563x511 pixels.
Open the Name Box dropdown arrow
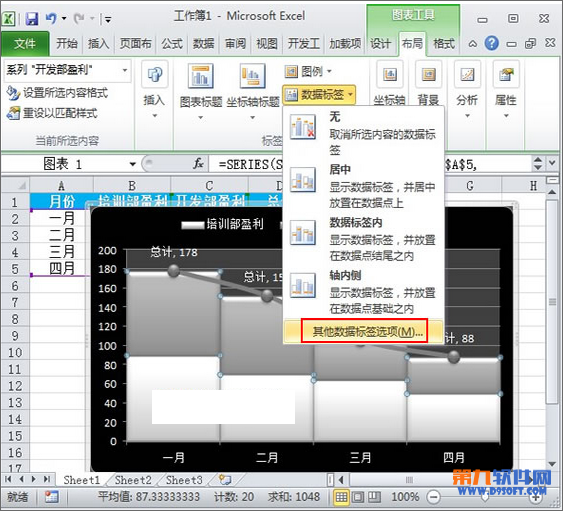132,164
